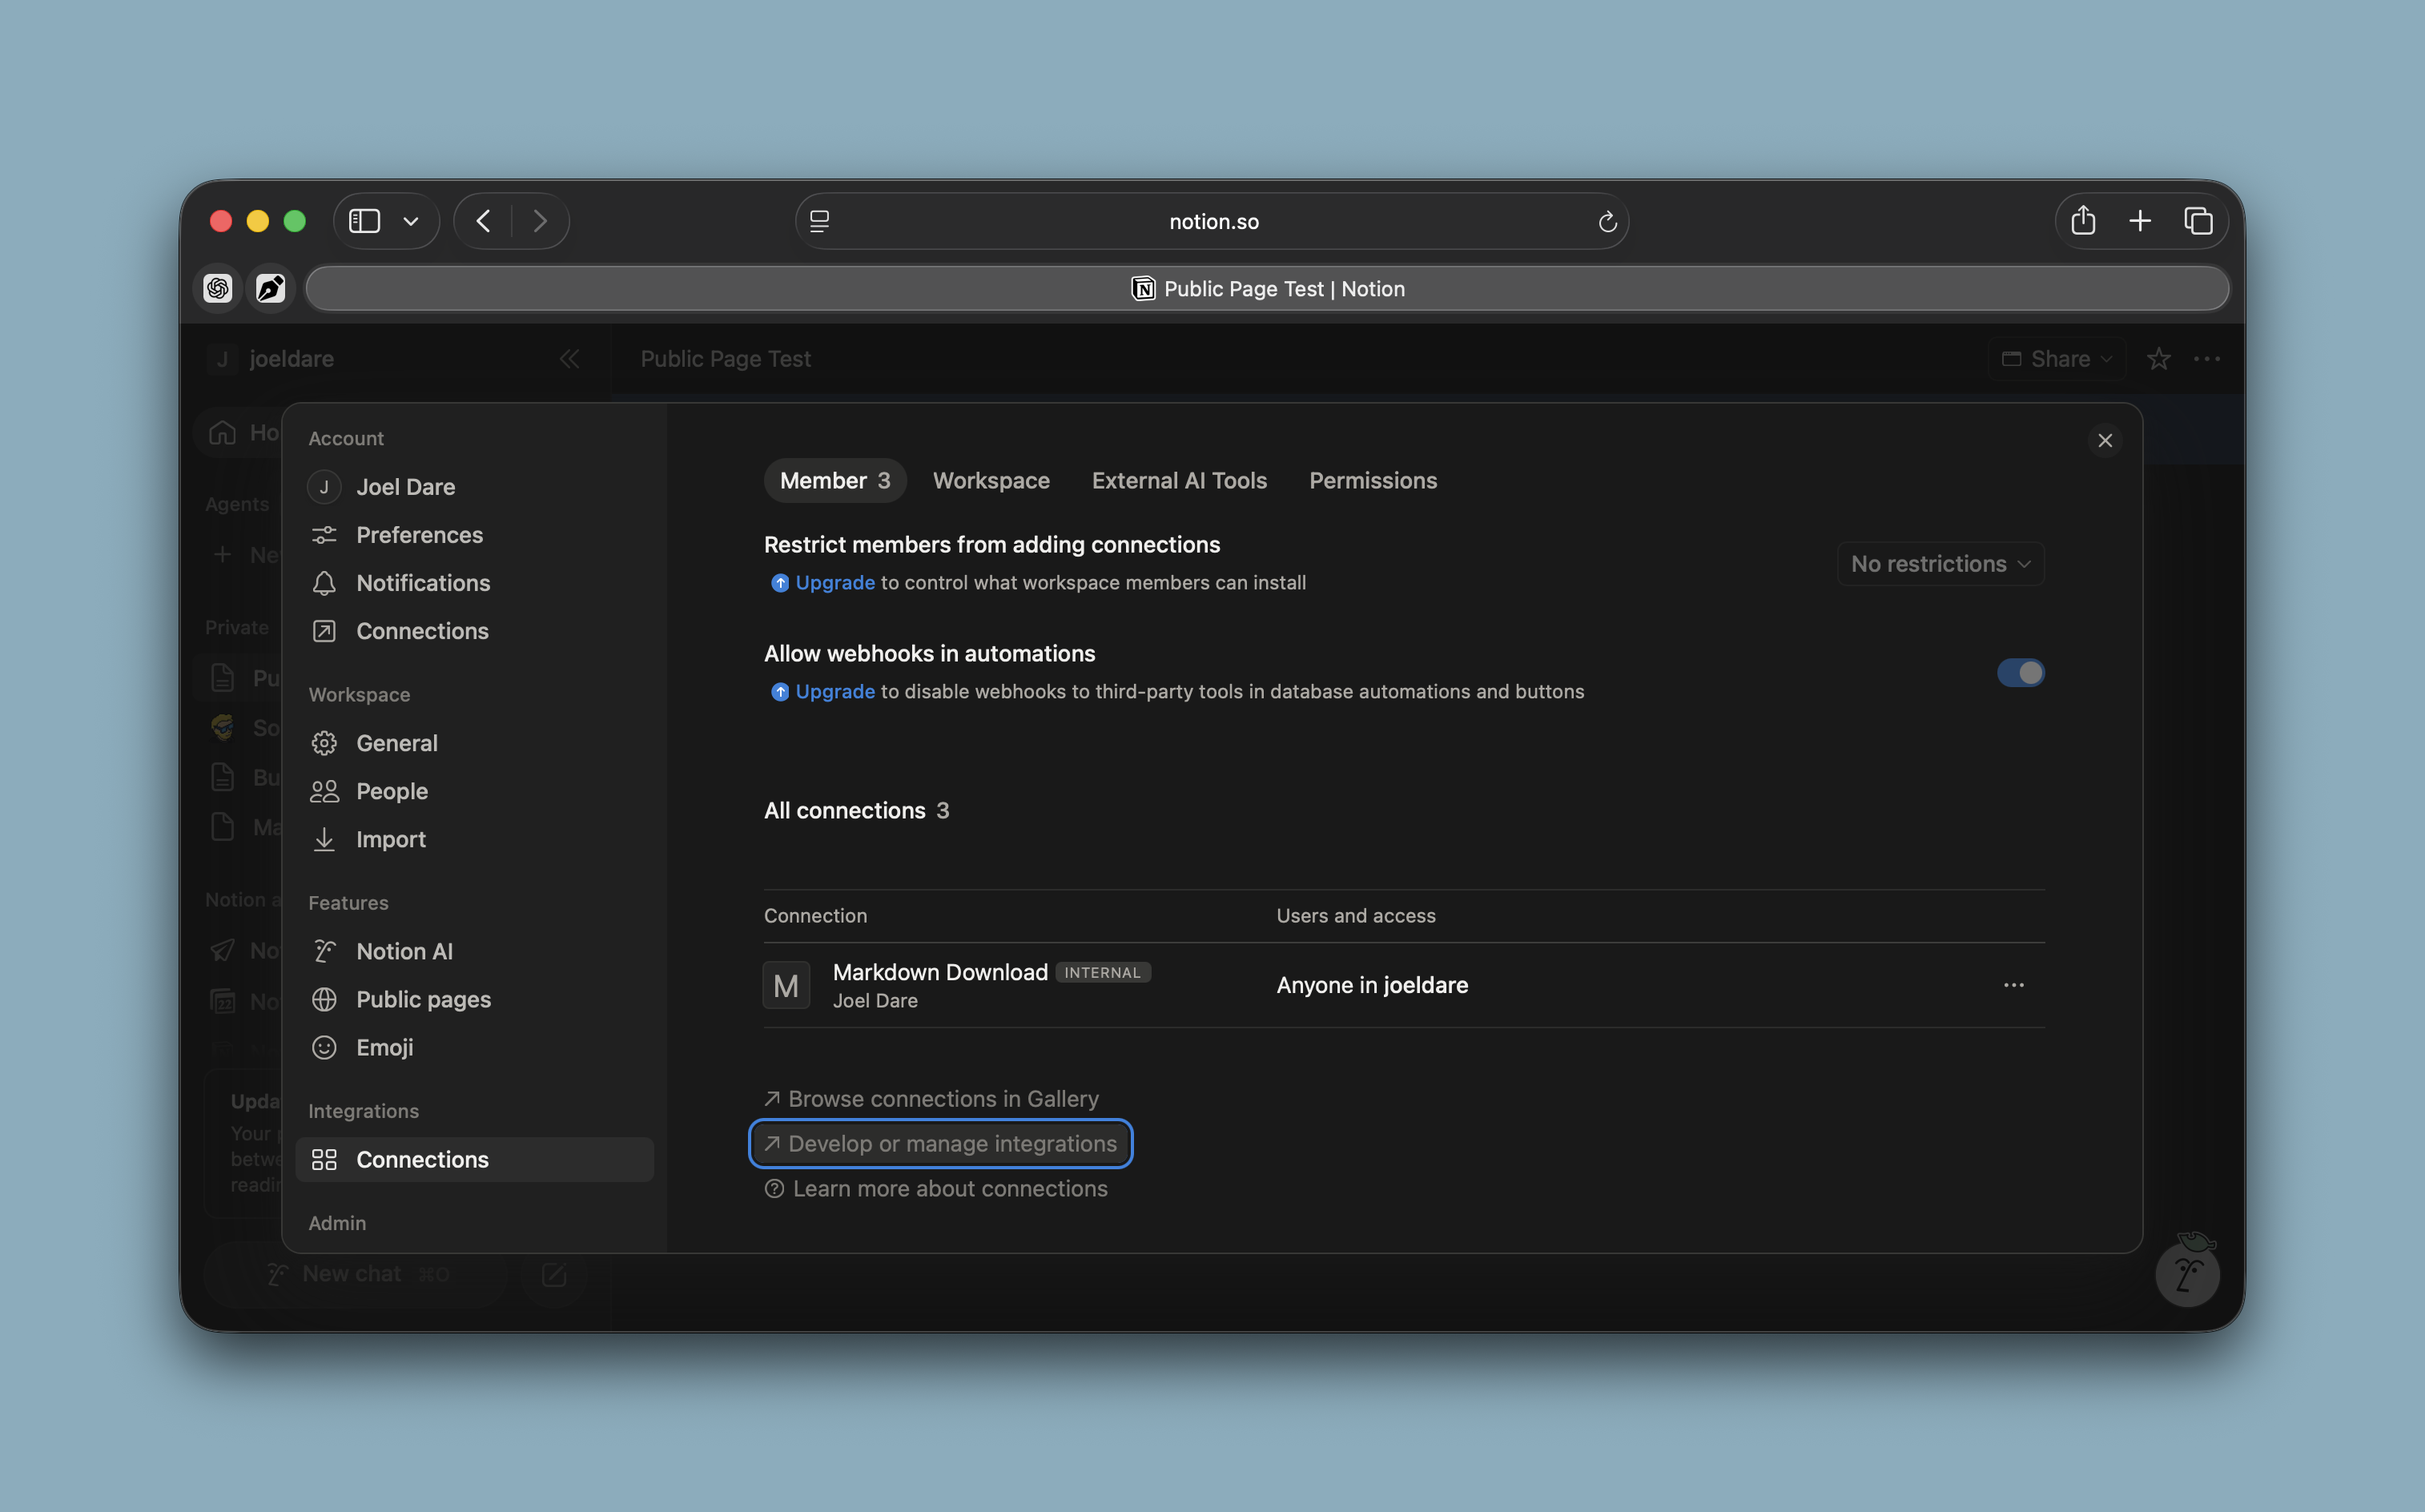Open General workspace settings
Screen dimensions: 2425x1512
475,743
